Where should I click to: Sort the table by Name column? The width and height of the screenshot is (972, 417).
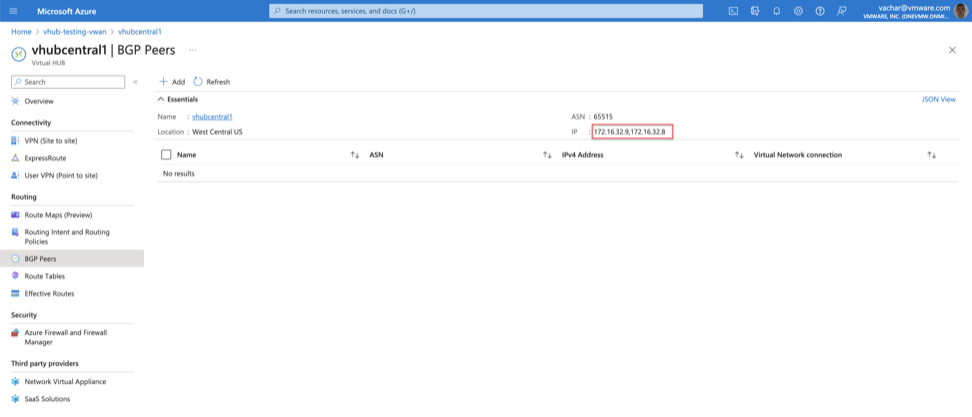(354, 155)
